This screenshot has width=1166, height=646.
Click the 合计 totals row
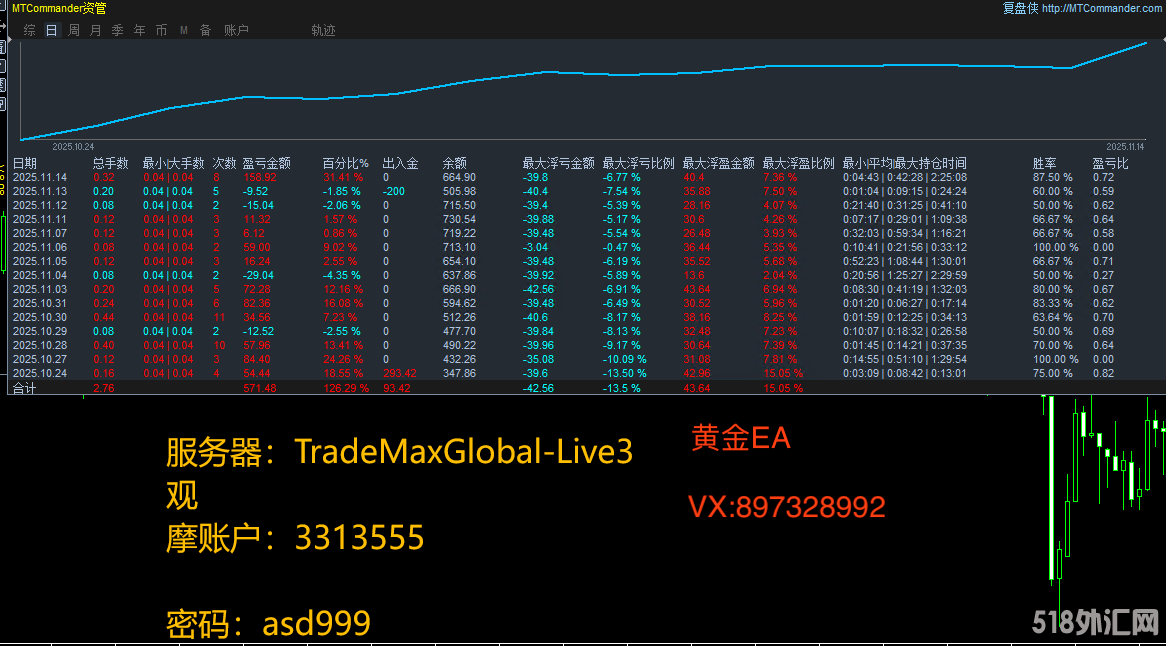pos(25,388)
